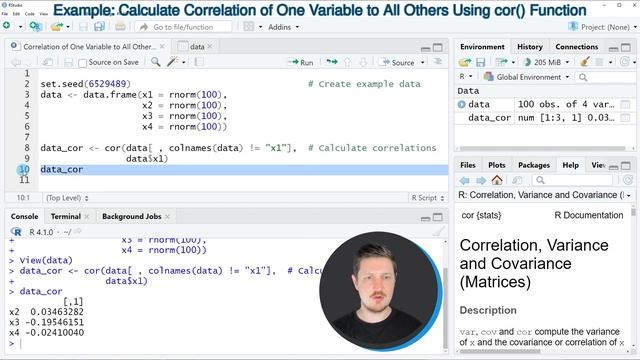The image size is (640, 360).
Task: Click the Create Project icon
Action: pyautogui.click(x=36, y=27)
